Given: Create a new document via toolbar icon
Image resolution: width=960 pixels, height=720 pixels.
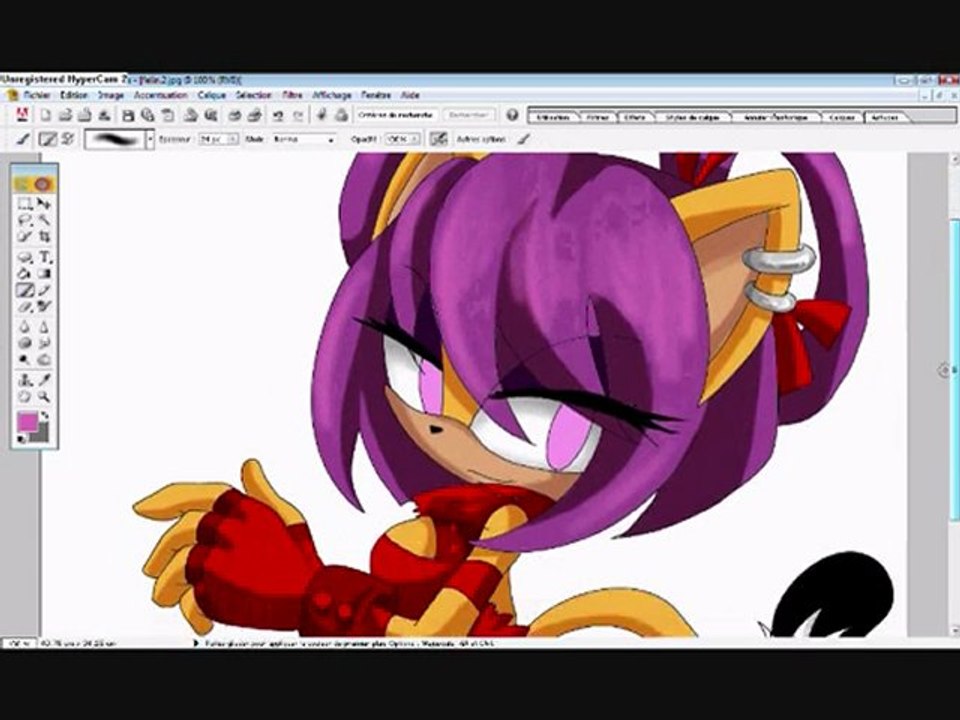Looking at the screenshot, I should click(45, 114).
